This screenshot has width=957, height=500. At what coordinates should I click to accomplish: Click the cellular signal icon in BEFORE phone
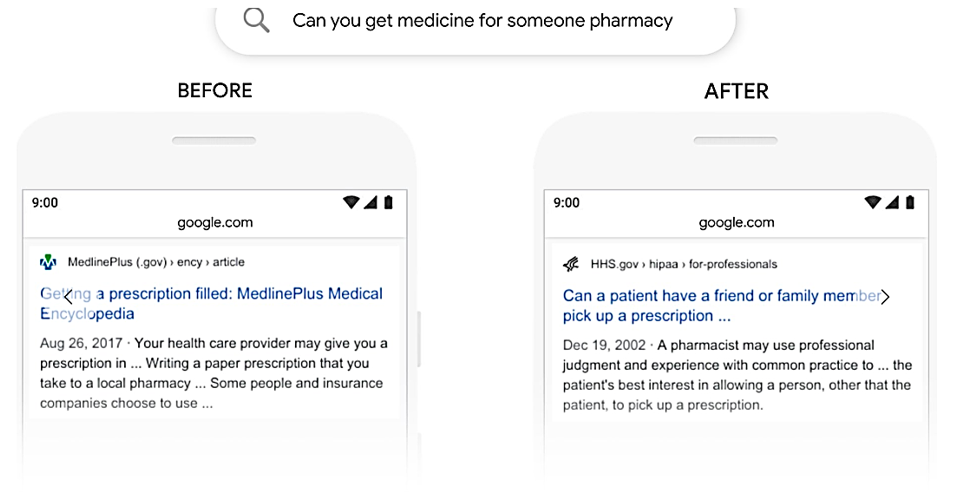(370, 202)
